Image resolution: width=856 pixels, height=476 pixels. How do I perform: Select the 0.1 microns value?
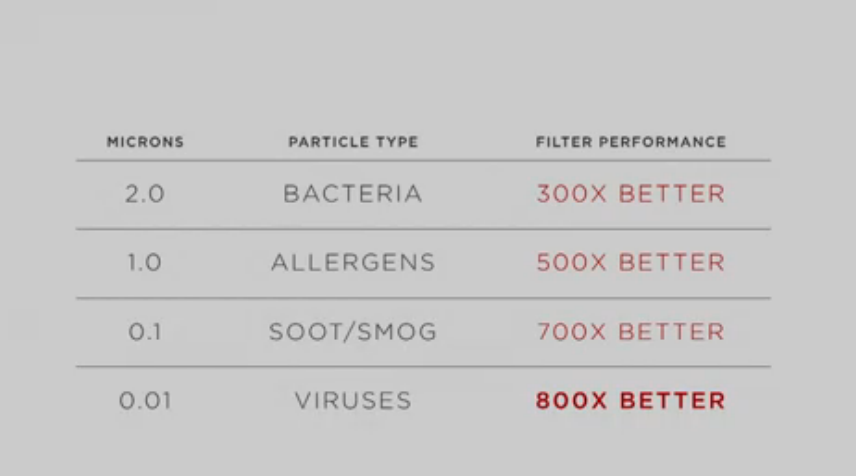(145, 332)
